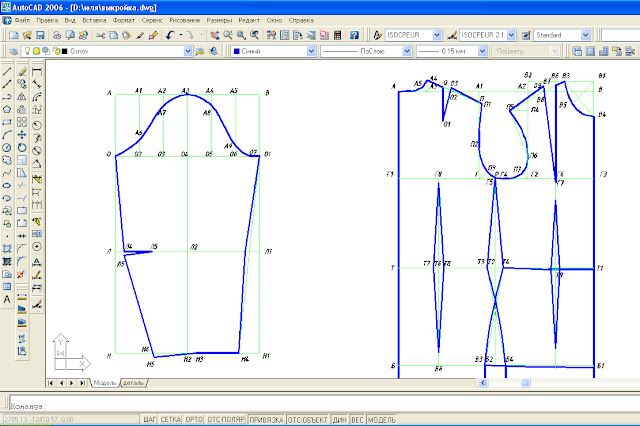Click the Open file icon
The width and height of the screenshot is (640, 426).
coord(27,36)
